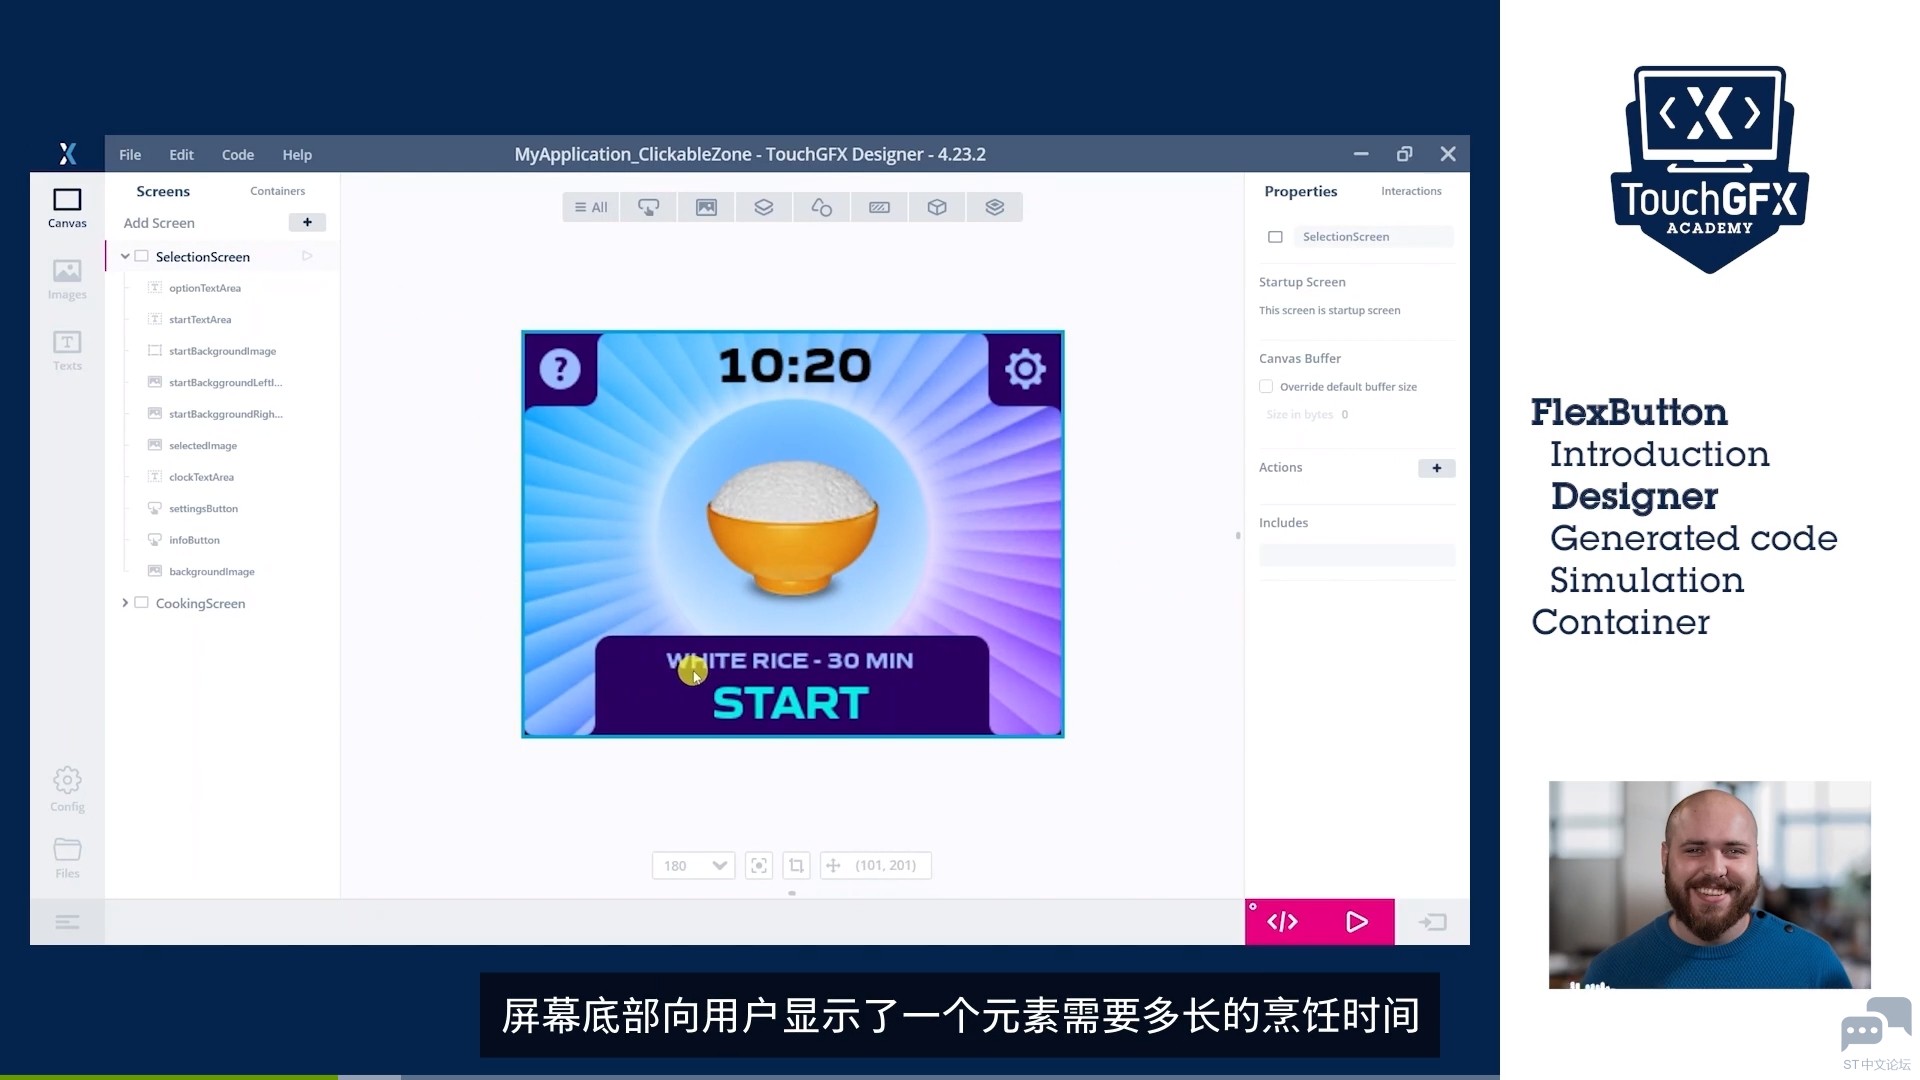Click the properties panel resize handle
Viewport: 1920px width, 1080px height.
pos(1238,536)
